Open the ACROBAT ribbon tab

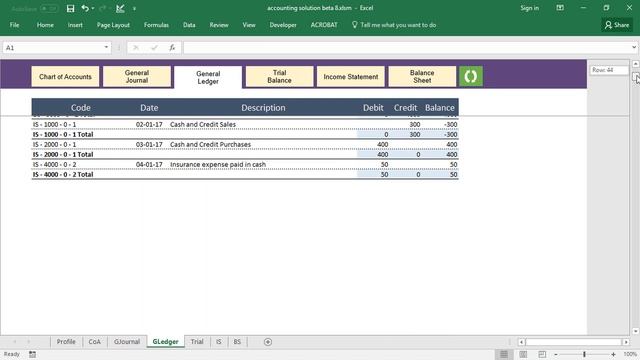click(324, 25)
